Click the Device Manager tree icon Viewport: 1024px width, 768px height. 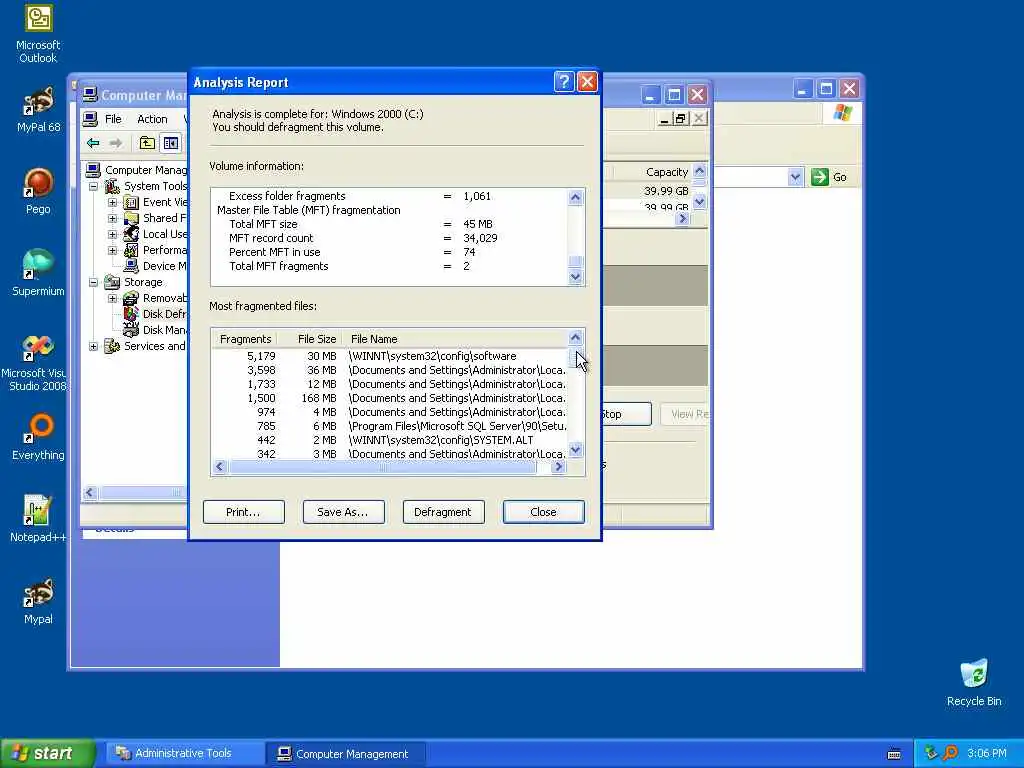(x=131, y=266)
